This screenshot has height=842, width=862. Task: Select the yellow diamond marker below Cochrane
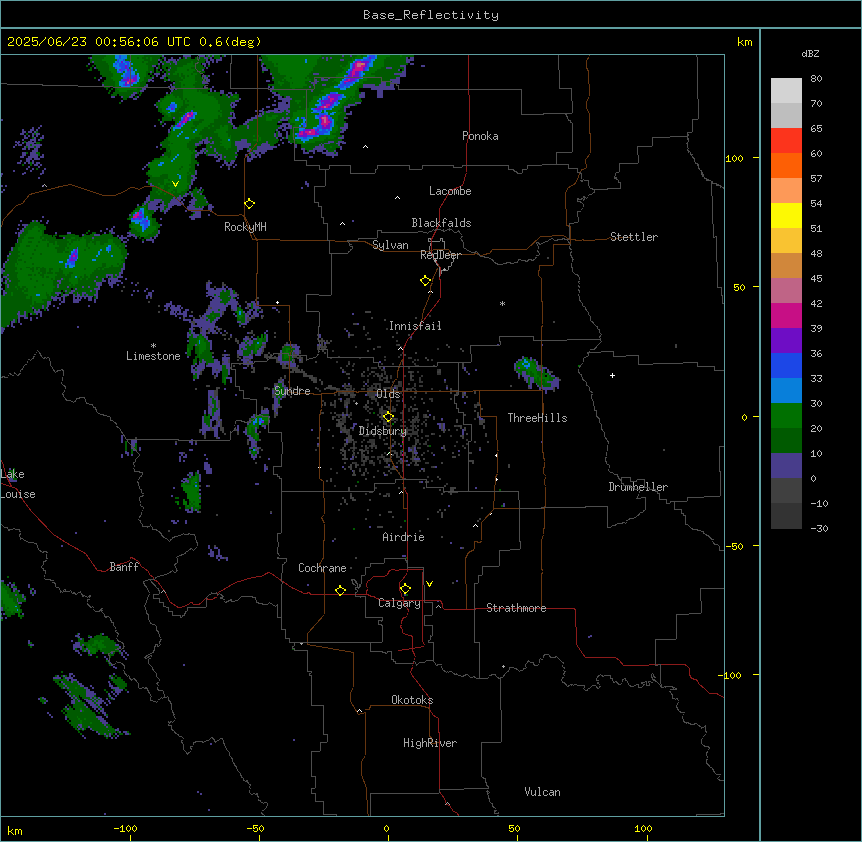(x=340, y=590)
